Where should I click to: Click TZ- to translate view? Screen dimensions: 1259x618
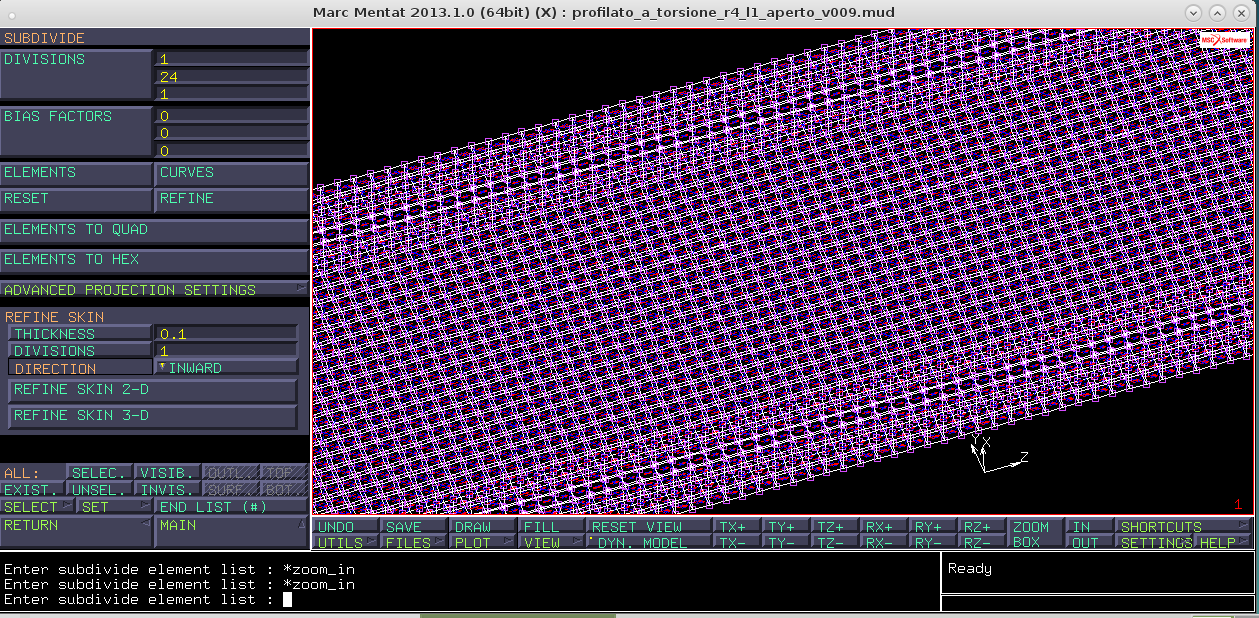(x=836, y=542)
